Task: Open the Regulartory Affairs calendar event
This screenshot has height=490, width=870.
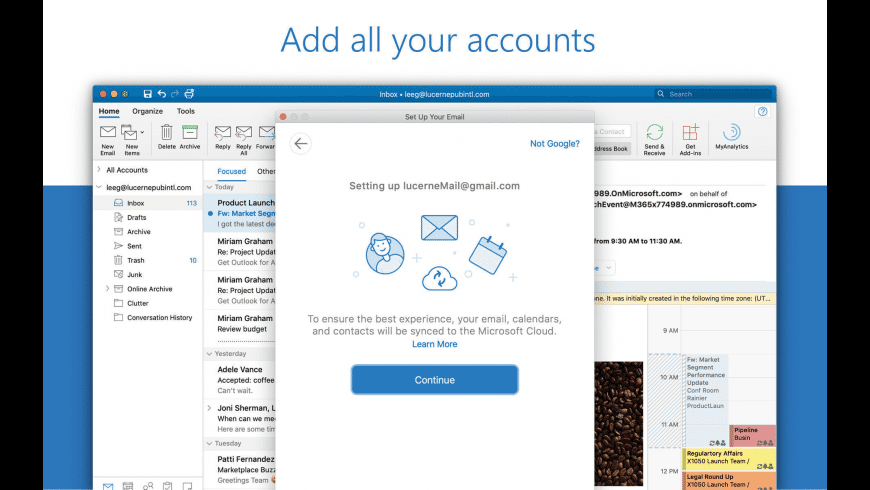Action: coord(729,459)
